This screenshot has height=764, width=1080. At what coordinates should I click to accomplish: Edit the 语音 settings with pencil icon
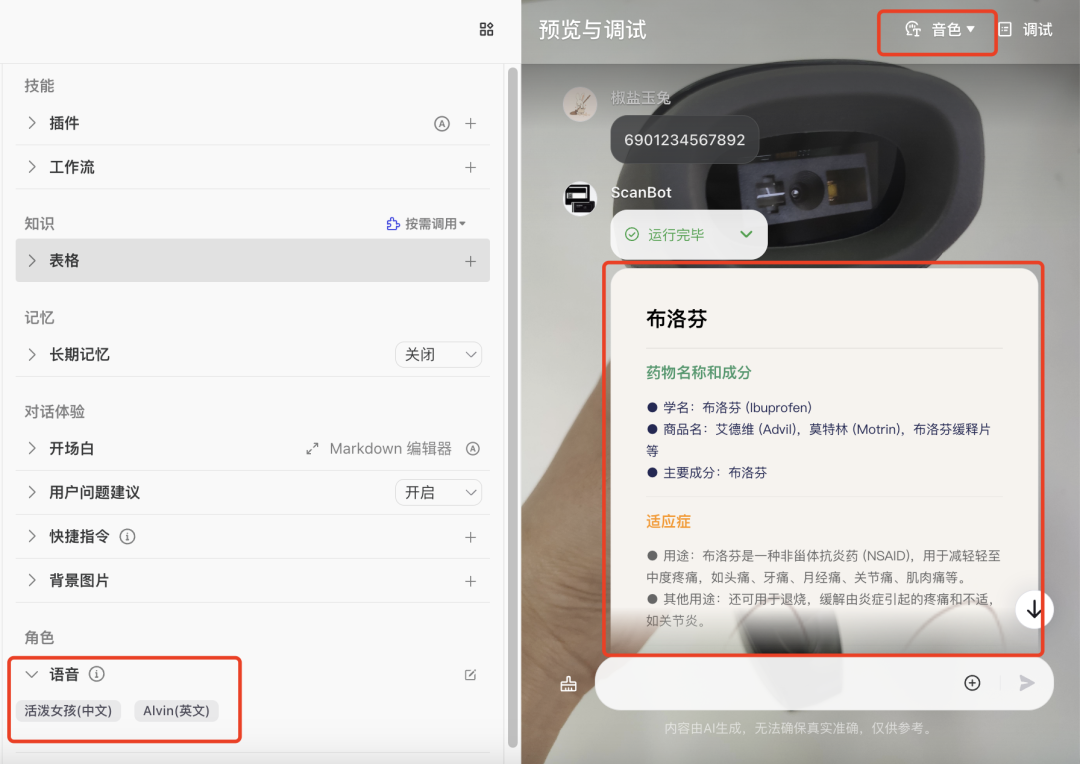[470, 674]
